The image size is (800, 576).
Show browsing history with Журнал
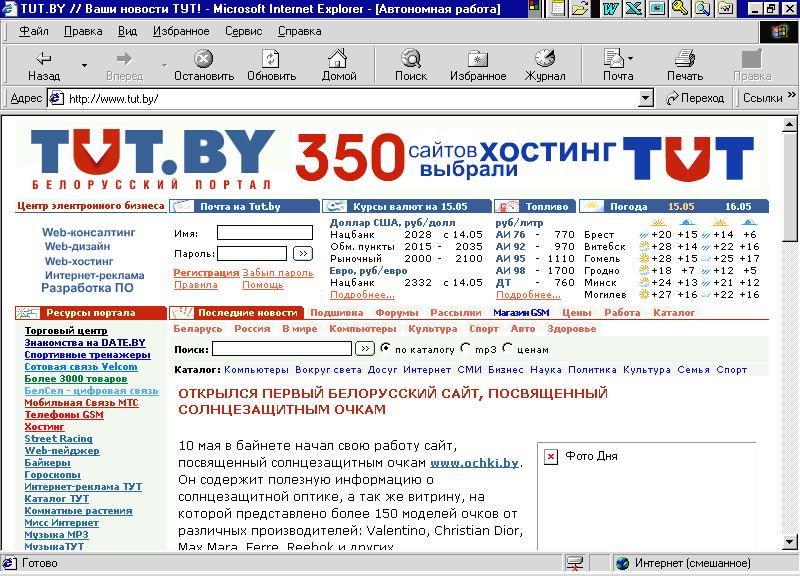point(545,65)
